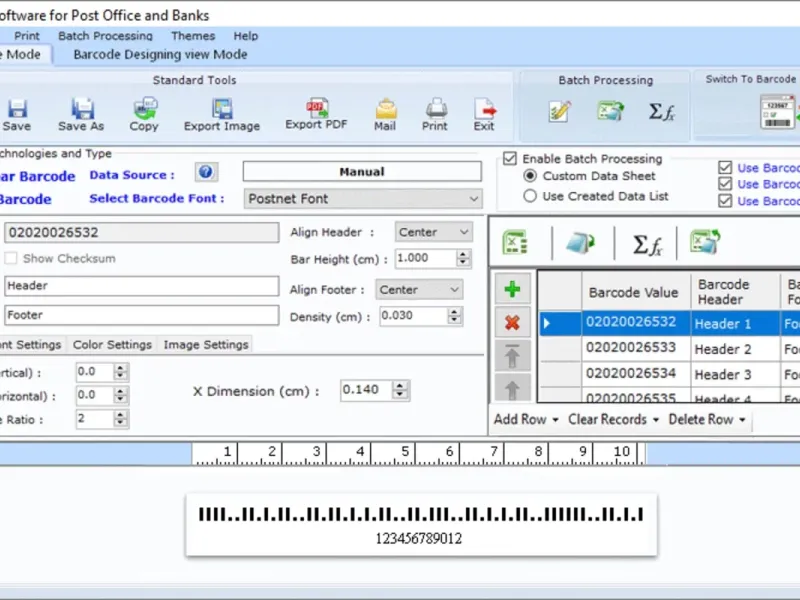Select Use Created Data List option
The image size is (800, 600).
tap(530, 196)
